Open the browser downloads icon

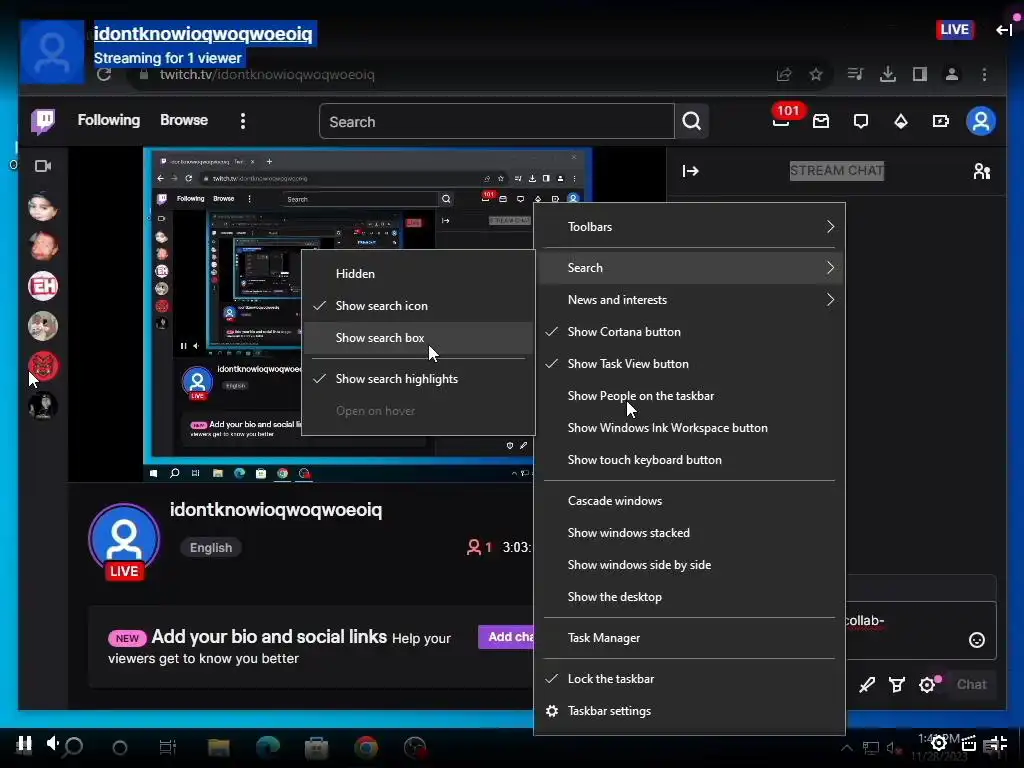tap(888, 74)
